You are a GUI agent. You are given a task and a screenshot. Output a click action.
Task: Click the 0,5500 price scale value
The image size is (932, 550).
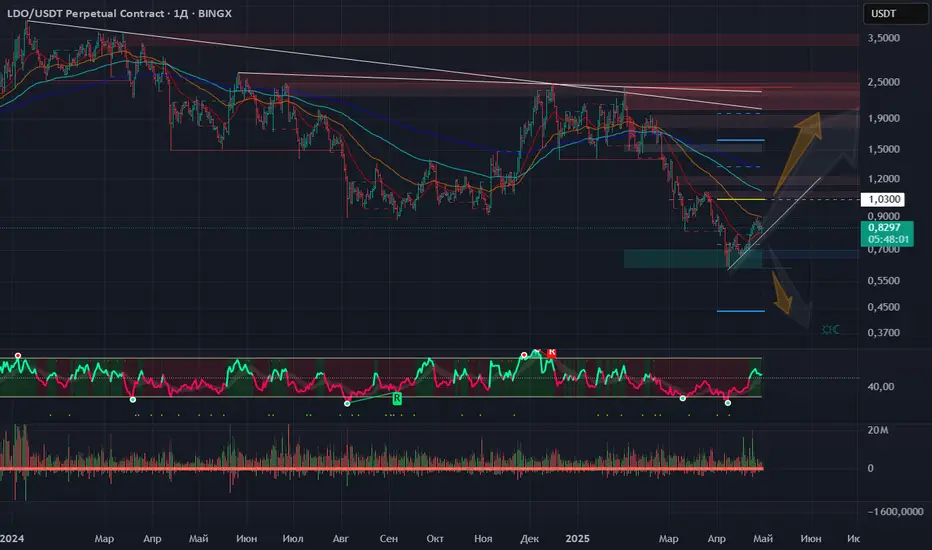point(883,281)
